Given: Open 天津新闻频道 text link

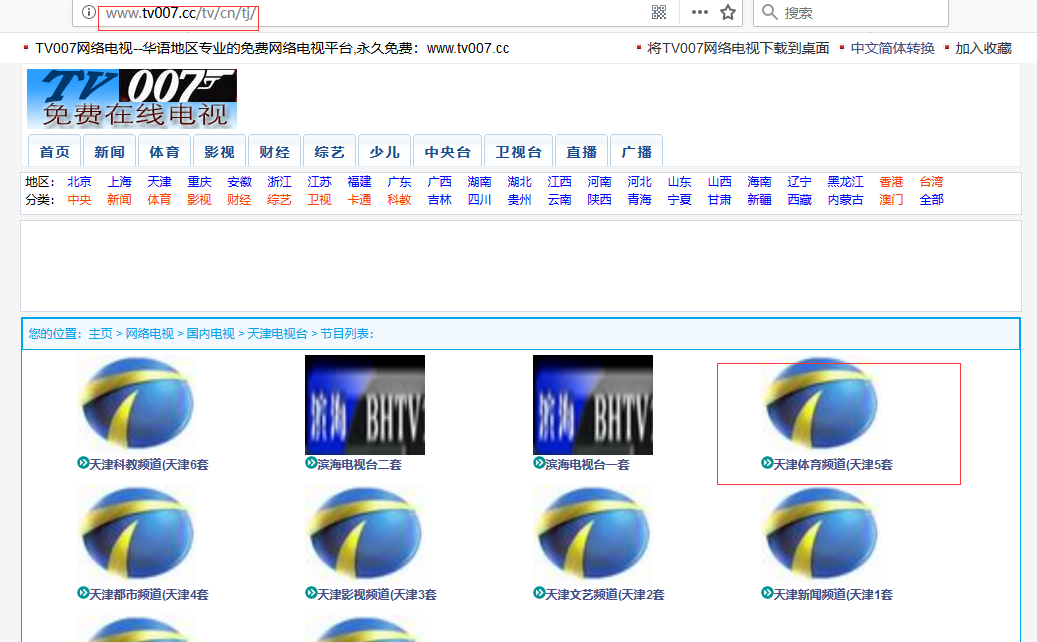Looking at the screenshot, I should [832, 594].
